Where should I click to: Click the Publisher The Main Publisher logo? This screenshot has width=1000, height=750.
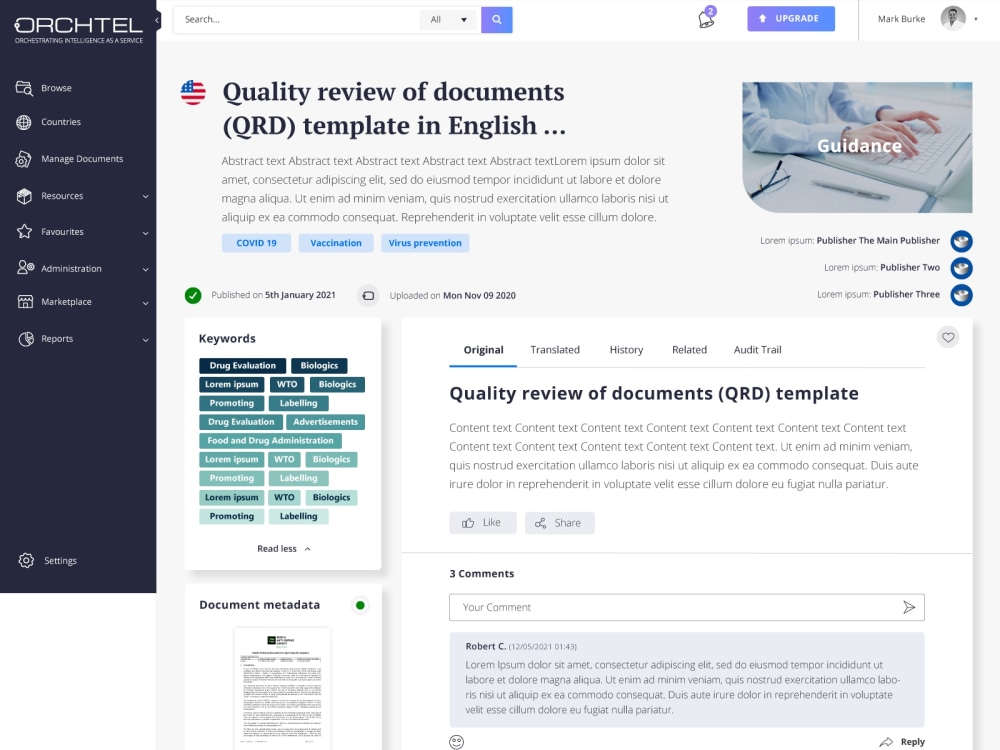point(961,241)
